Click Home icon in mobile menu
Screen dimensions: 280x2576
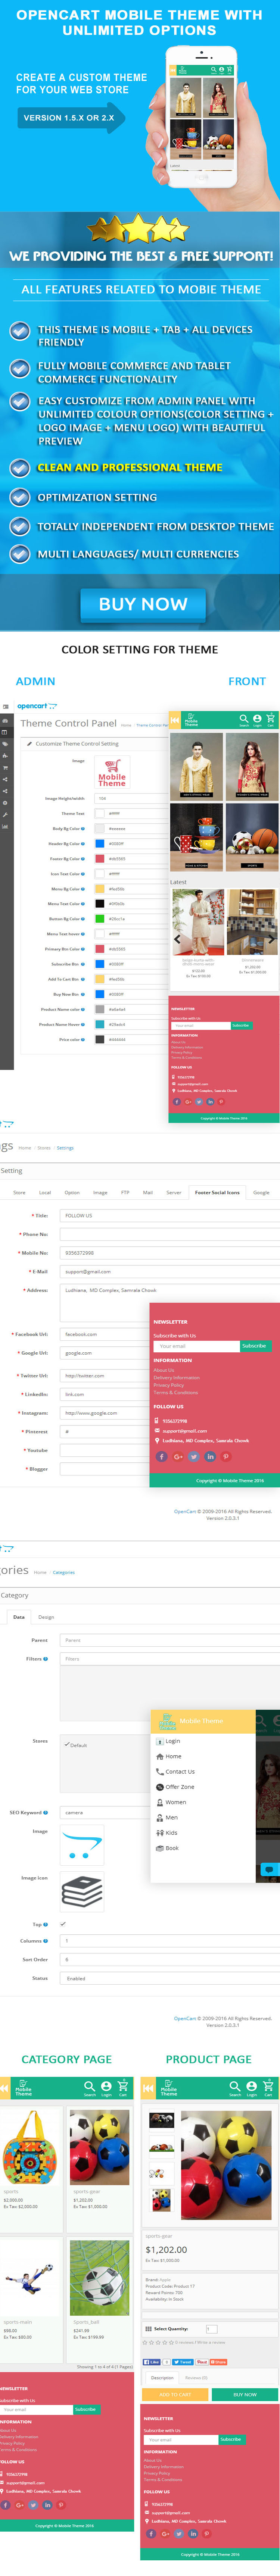tap(160, 1756)
